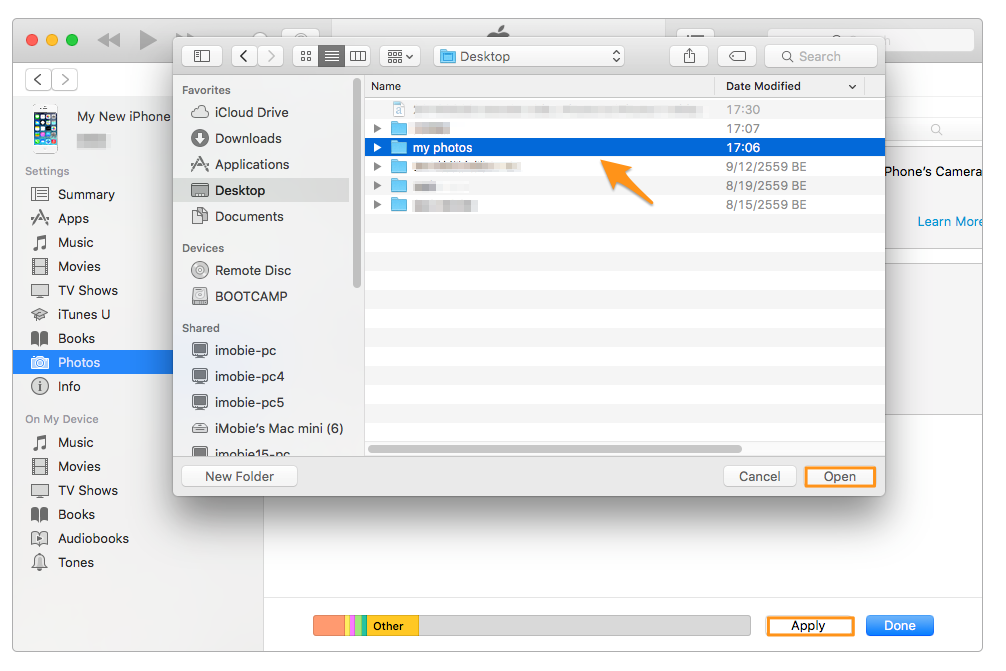
Task: Toggle the sidebar in the file dialog
Action: coord(201,55)
